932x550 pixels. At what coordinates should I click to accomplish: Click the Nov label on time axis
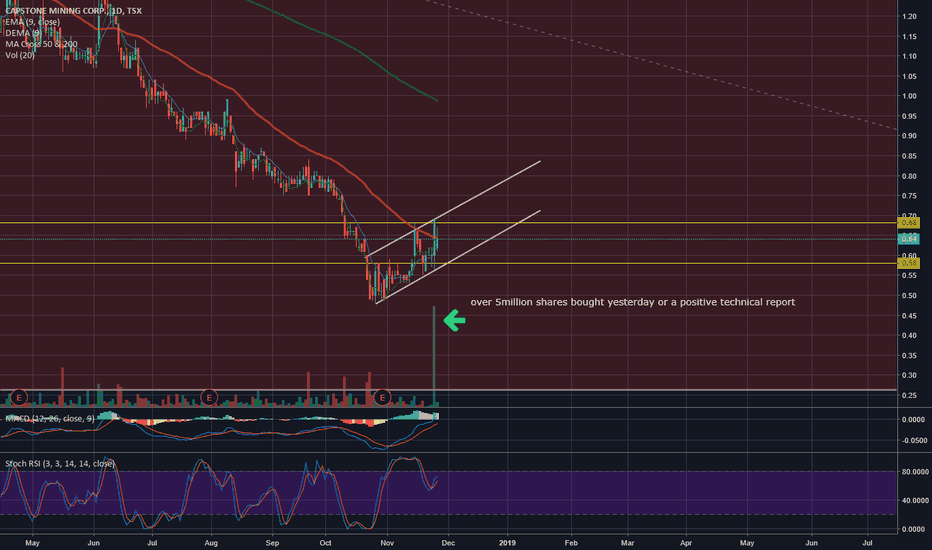[387, 542]
